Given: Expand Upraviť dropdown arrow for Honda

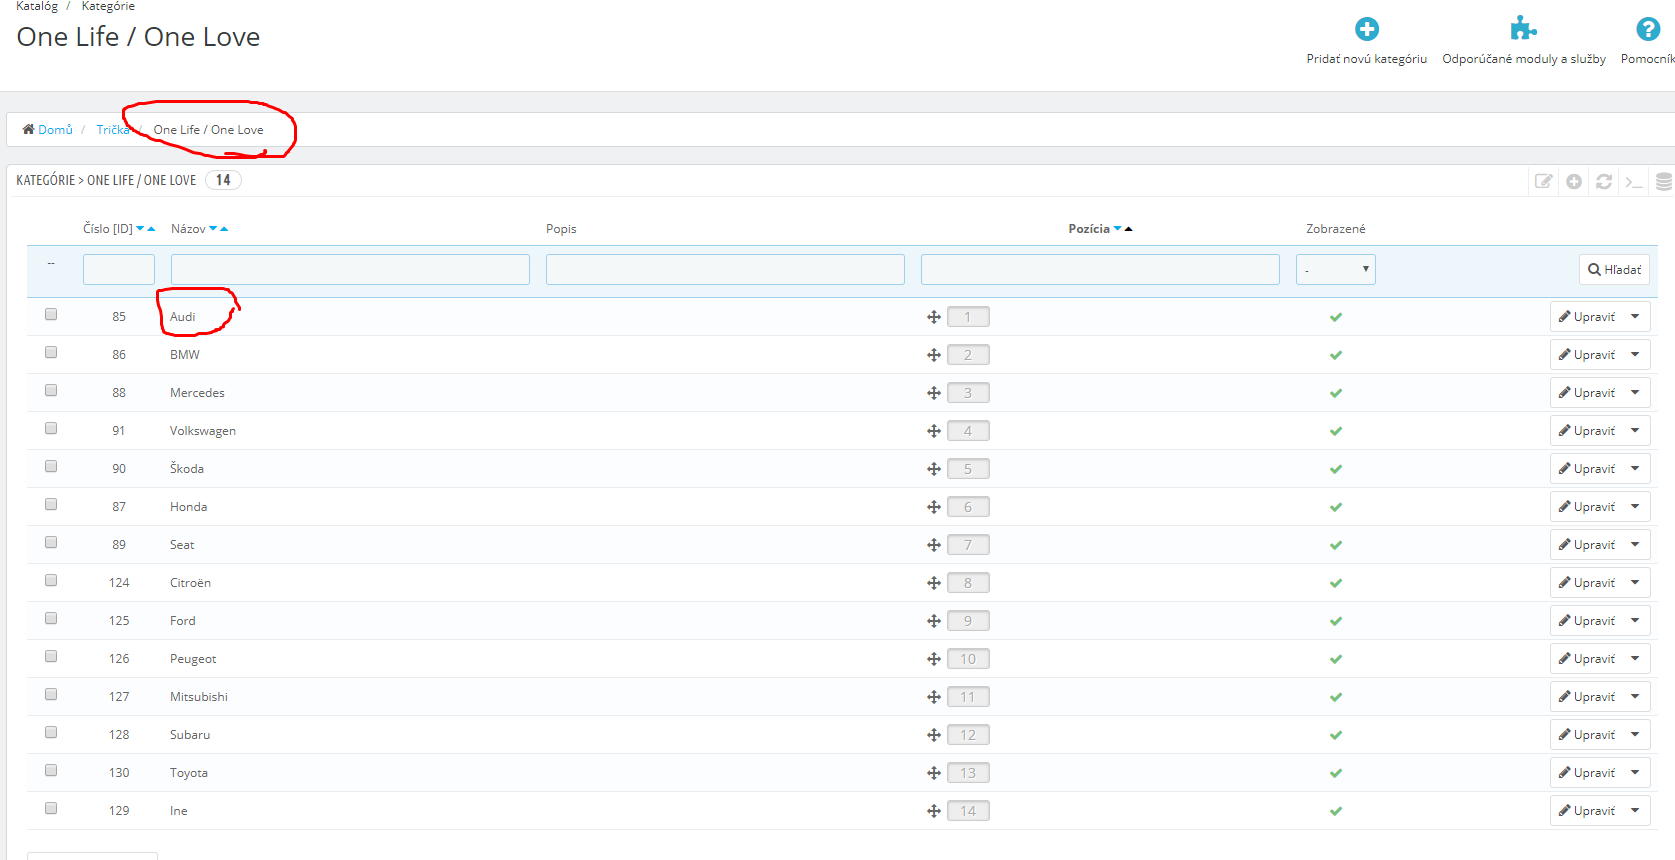Looking at the screenshot, I should (x=1635, y=507).
